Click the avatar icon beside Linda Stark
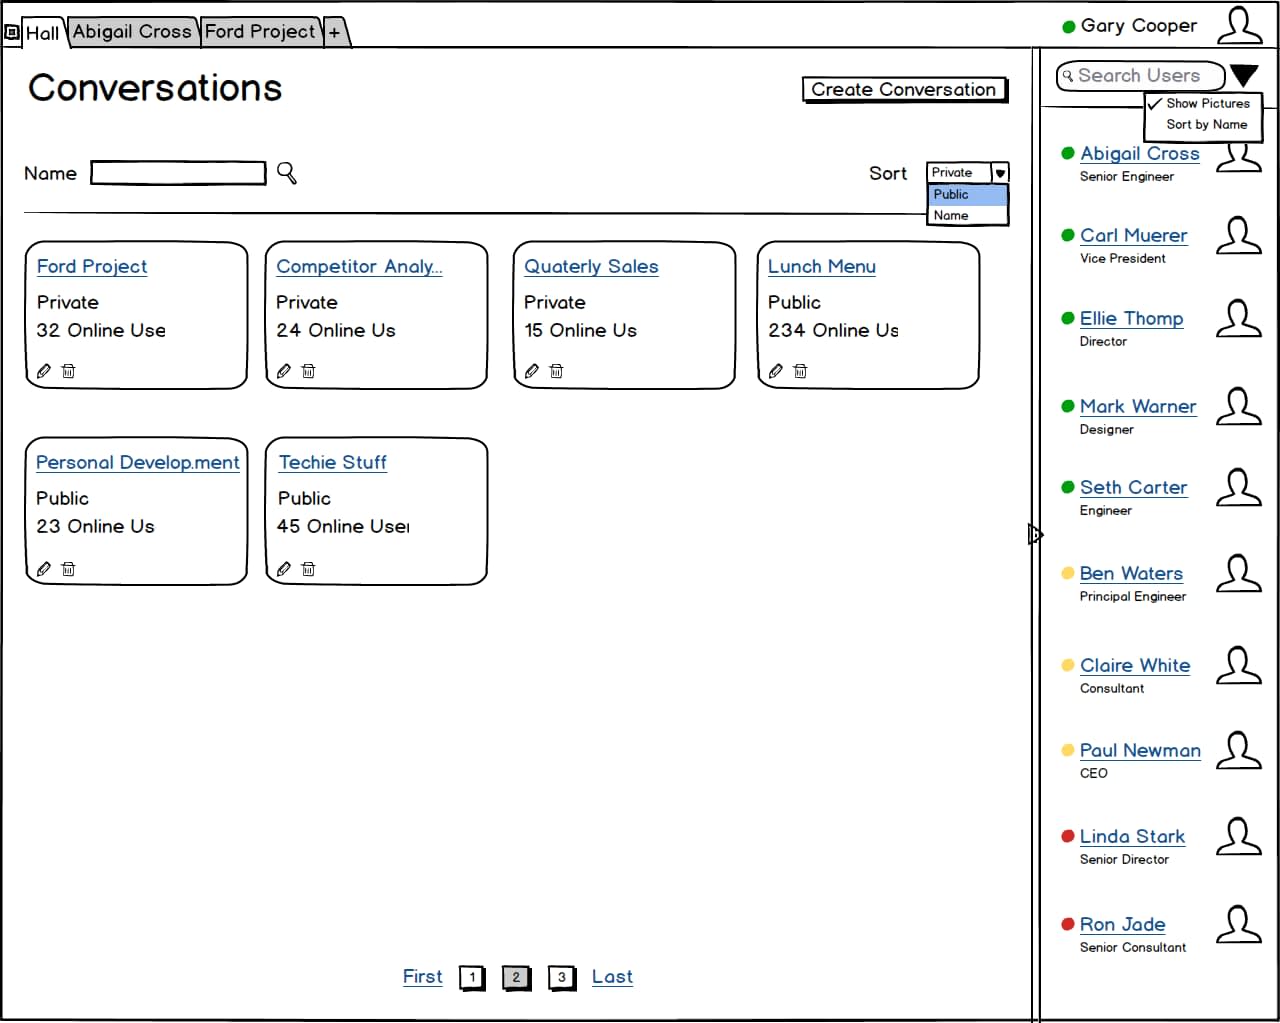 pyautogui.click(x=1239, y=837)
